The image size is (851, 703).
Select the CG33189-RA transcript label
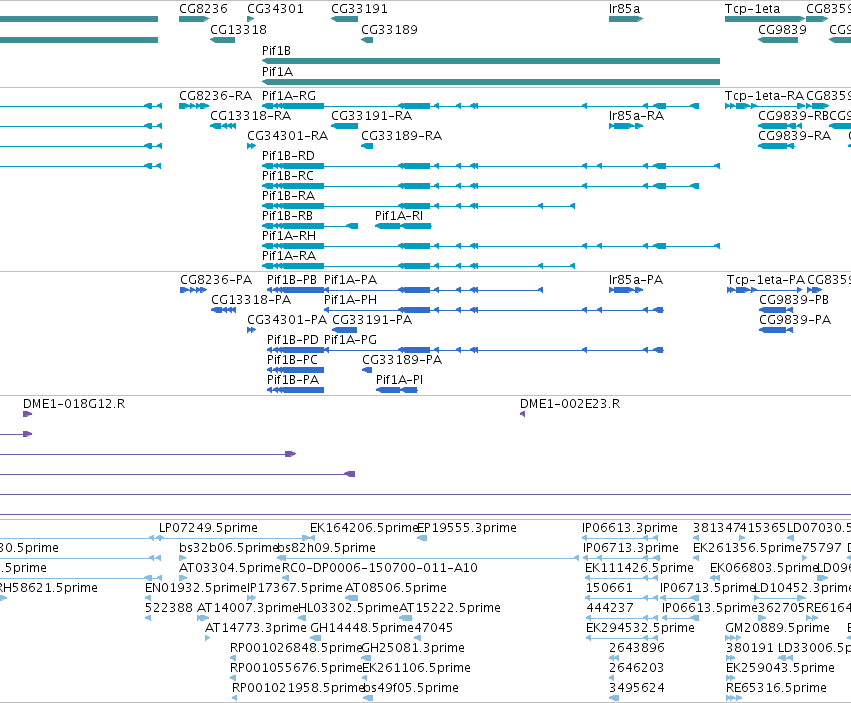401,136
